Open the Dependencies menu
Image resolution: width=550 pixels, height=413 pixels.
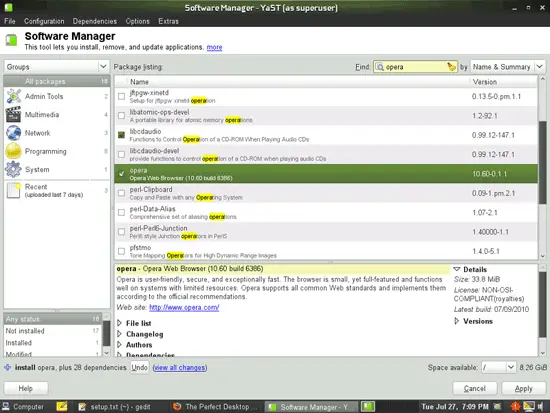tap(95, 21)
